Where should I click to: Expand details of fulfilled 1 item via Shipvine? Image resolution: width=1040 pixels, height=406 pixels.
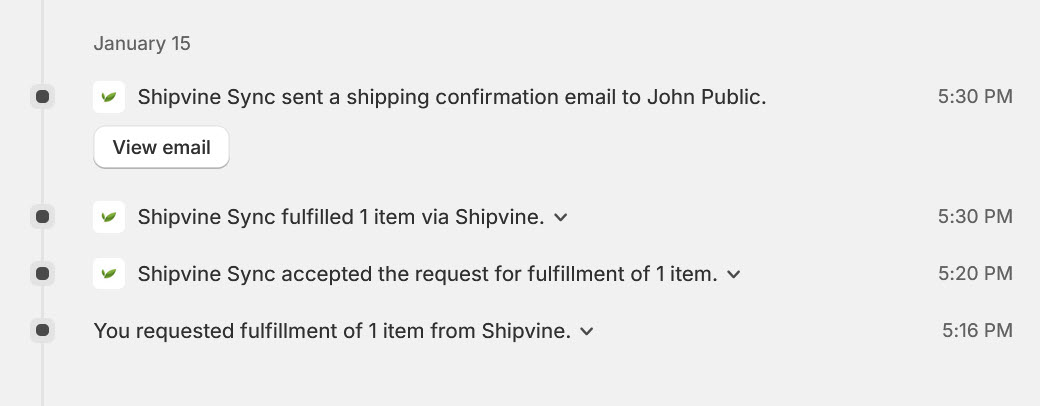tap(560, 218)
